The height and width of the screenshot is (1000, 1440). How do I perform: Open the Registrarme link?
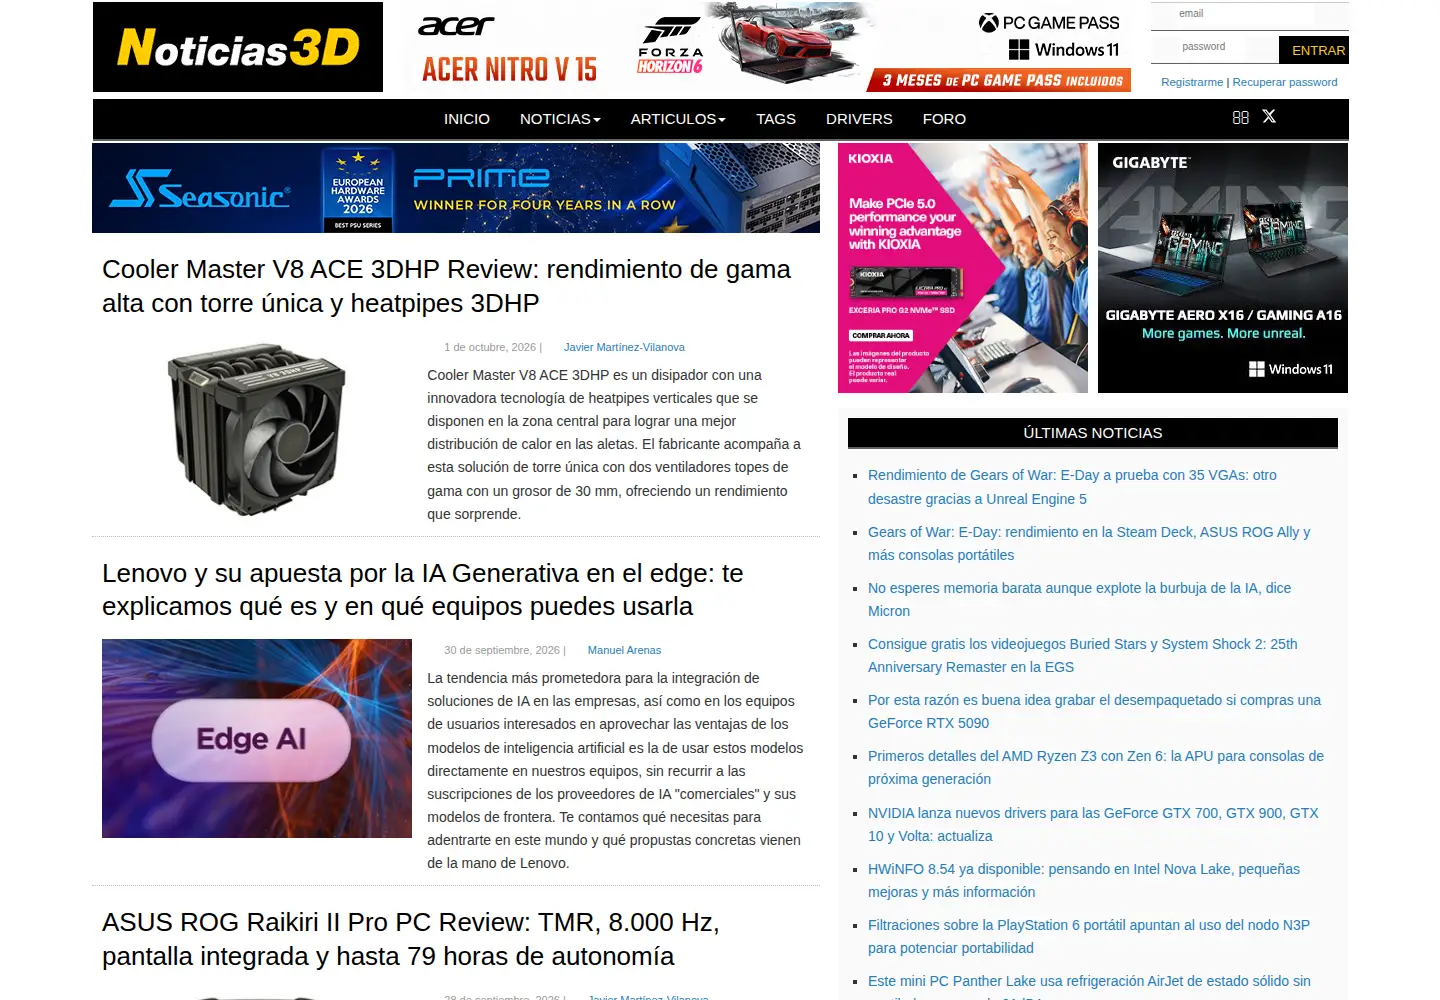click(1192, 82)
